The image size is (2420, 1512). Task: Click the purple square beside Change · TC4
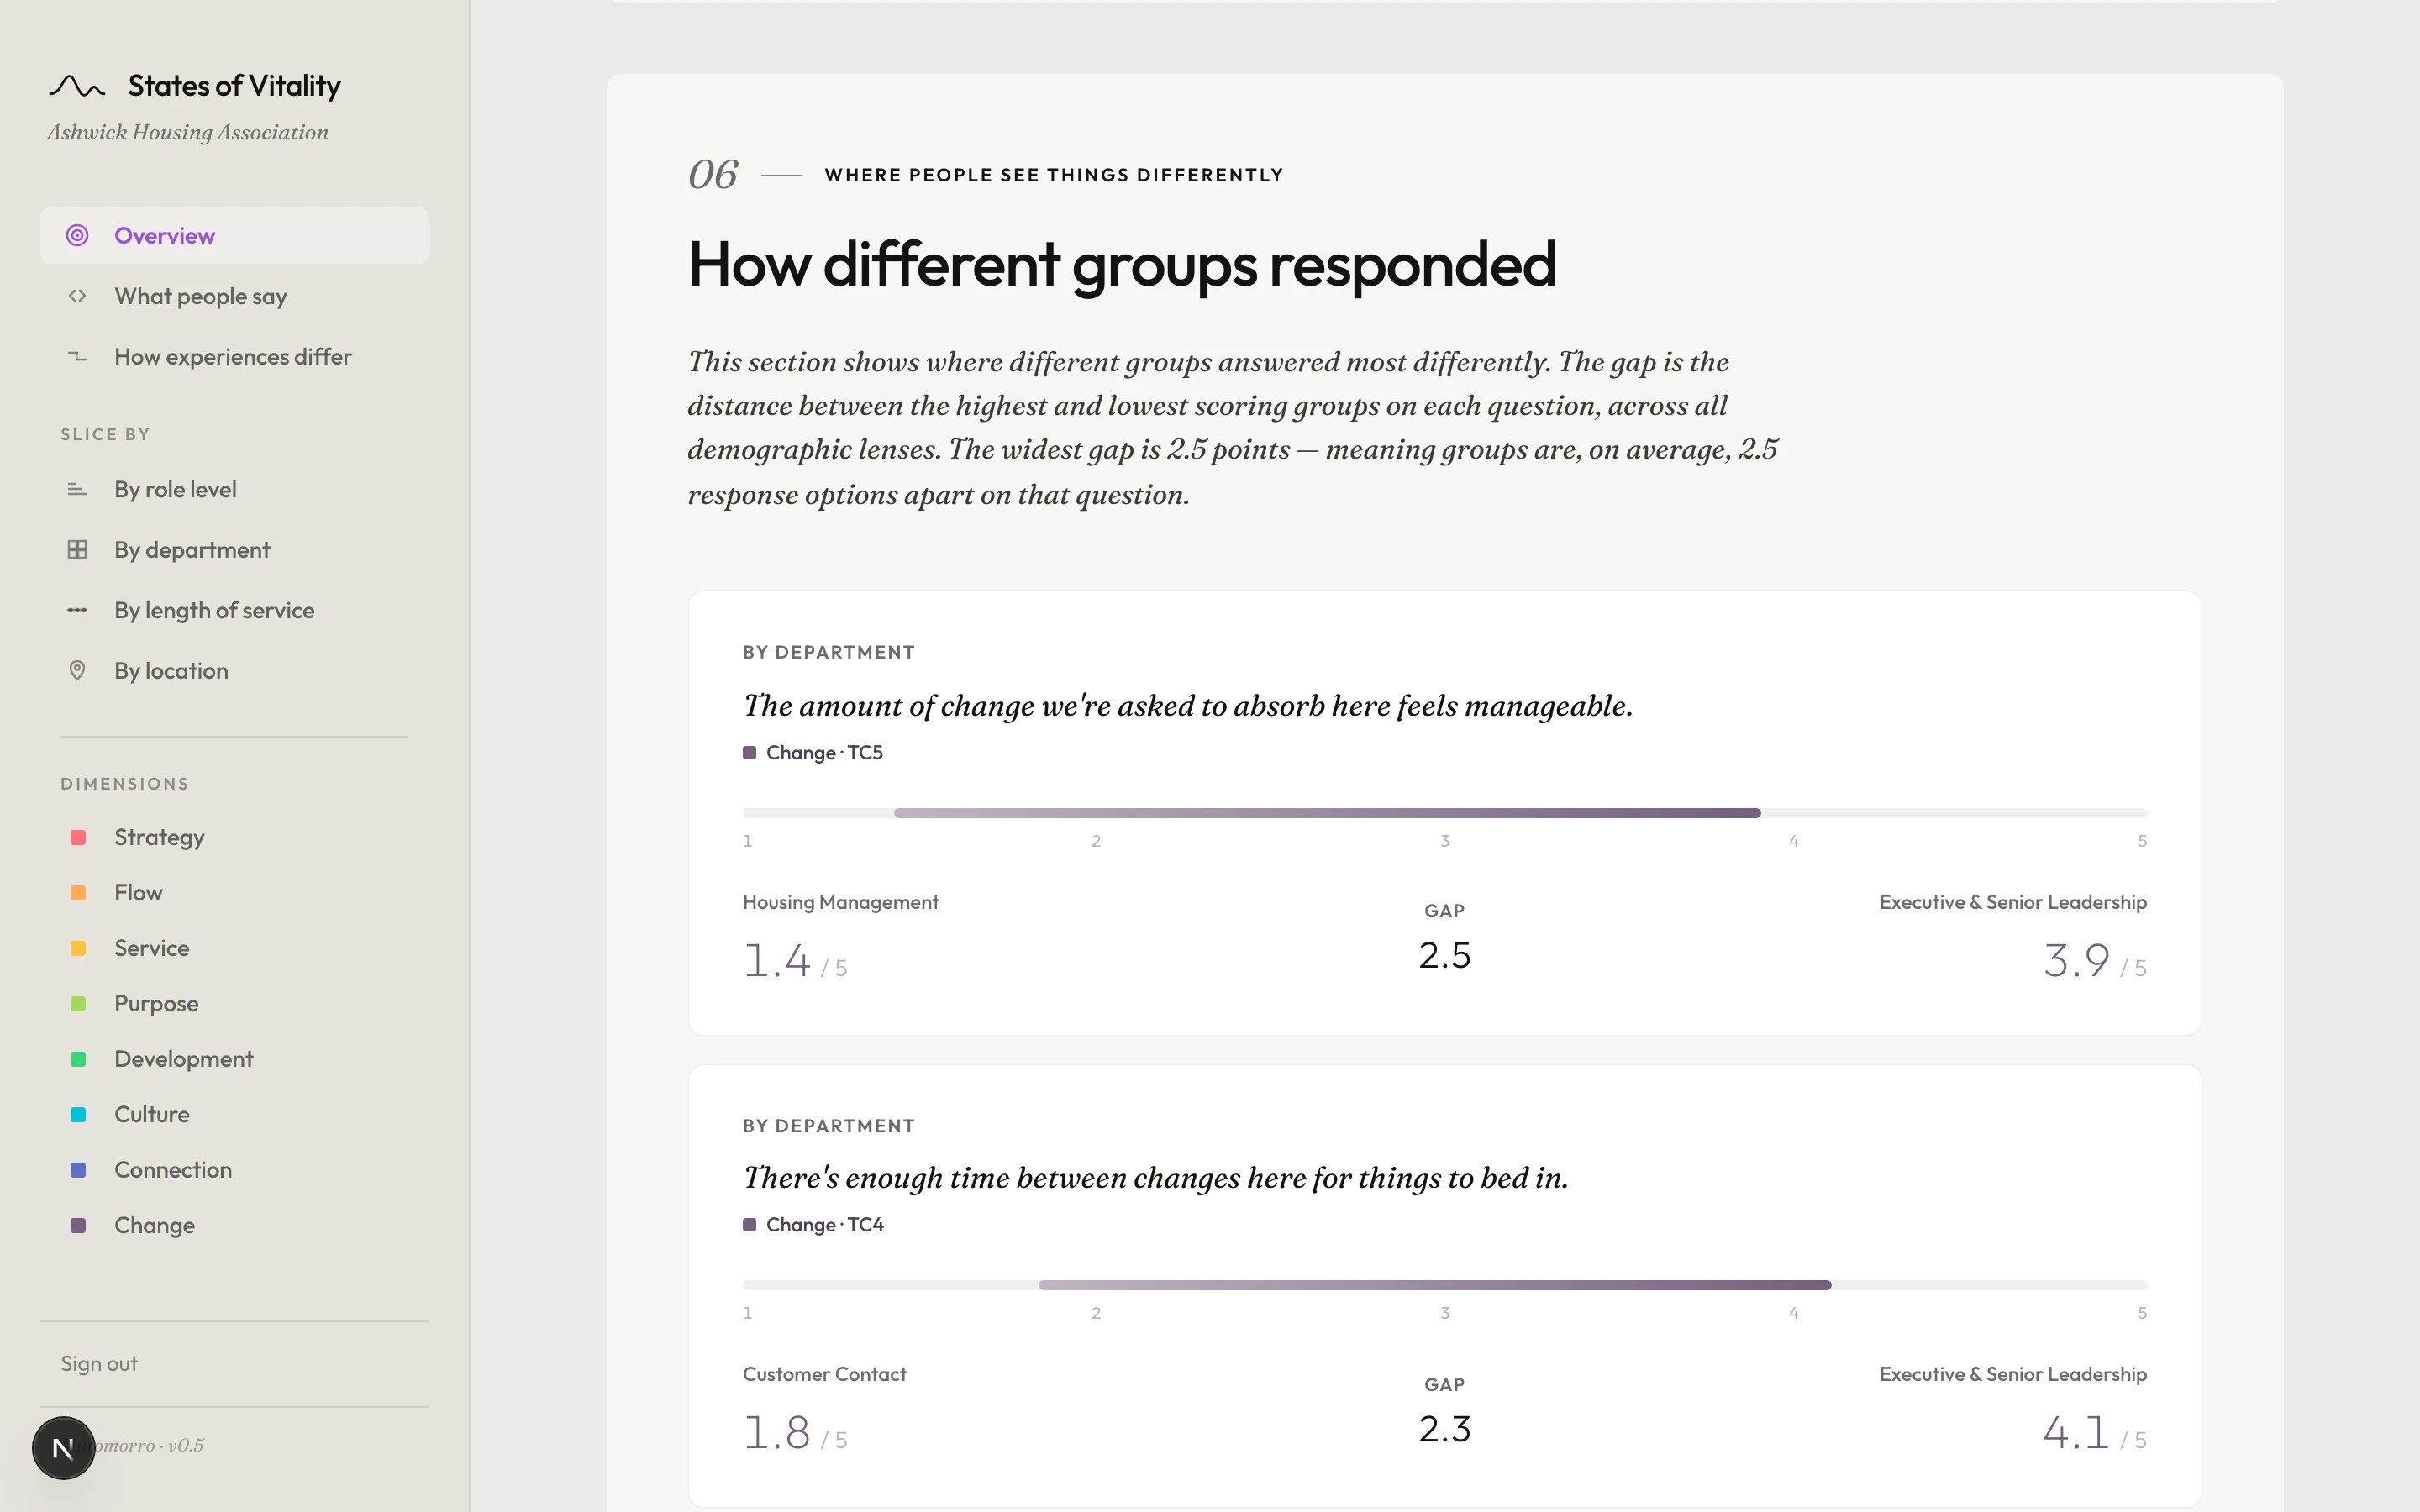pos(749,1224)
